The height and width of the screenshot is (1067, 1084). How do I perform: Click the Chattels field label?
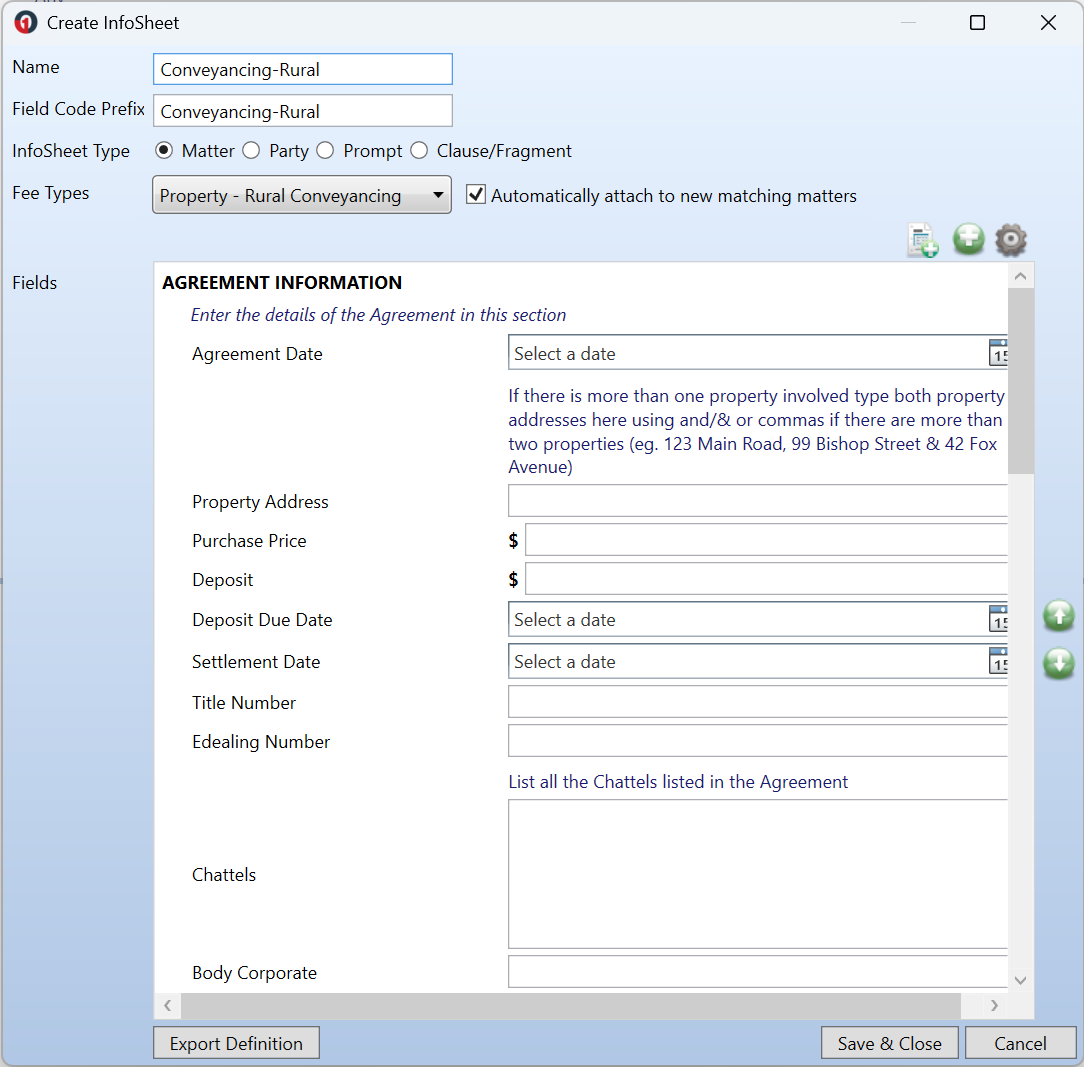coord(224,875)
